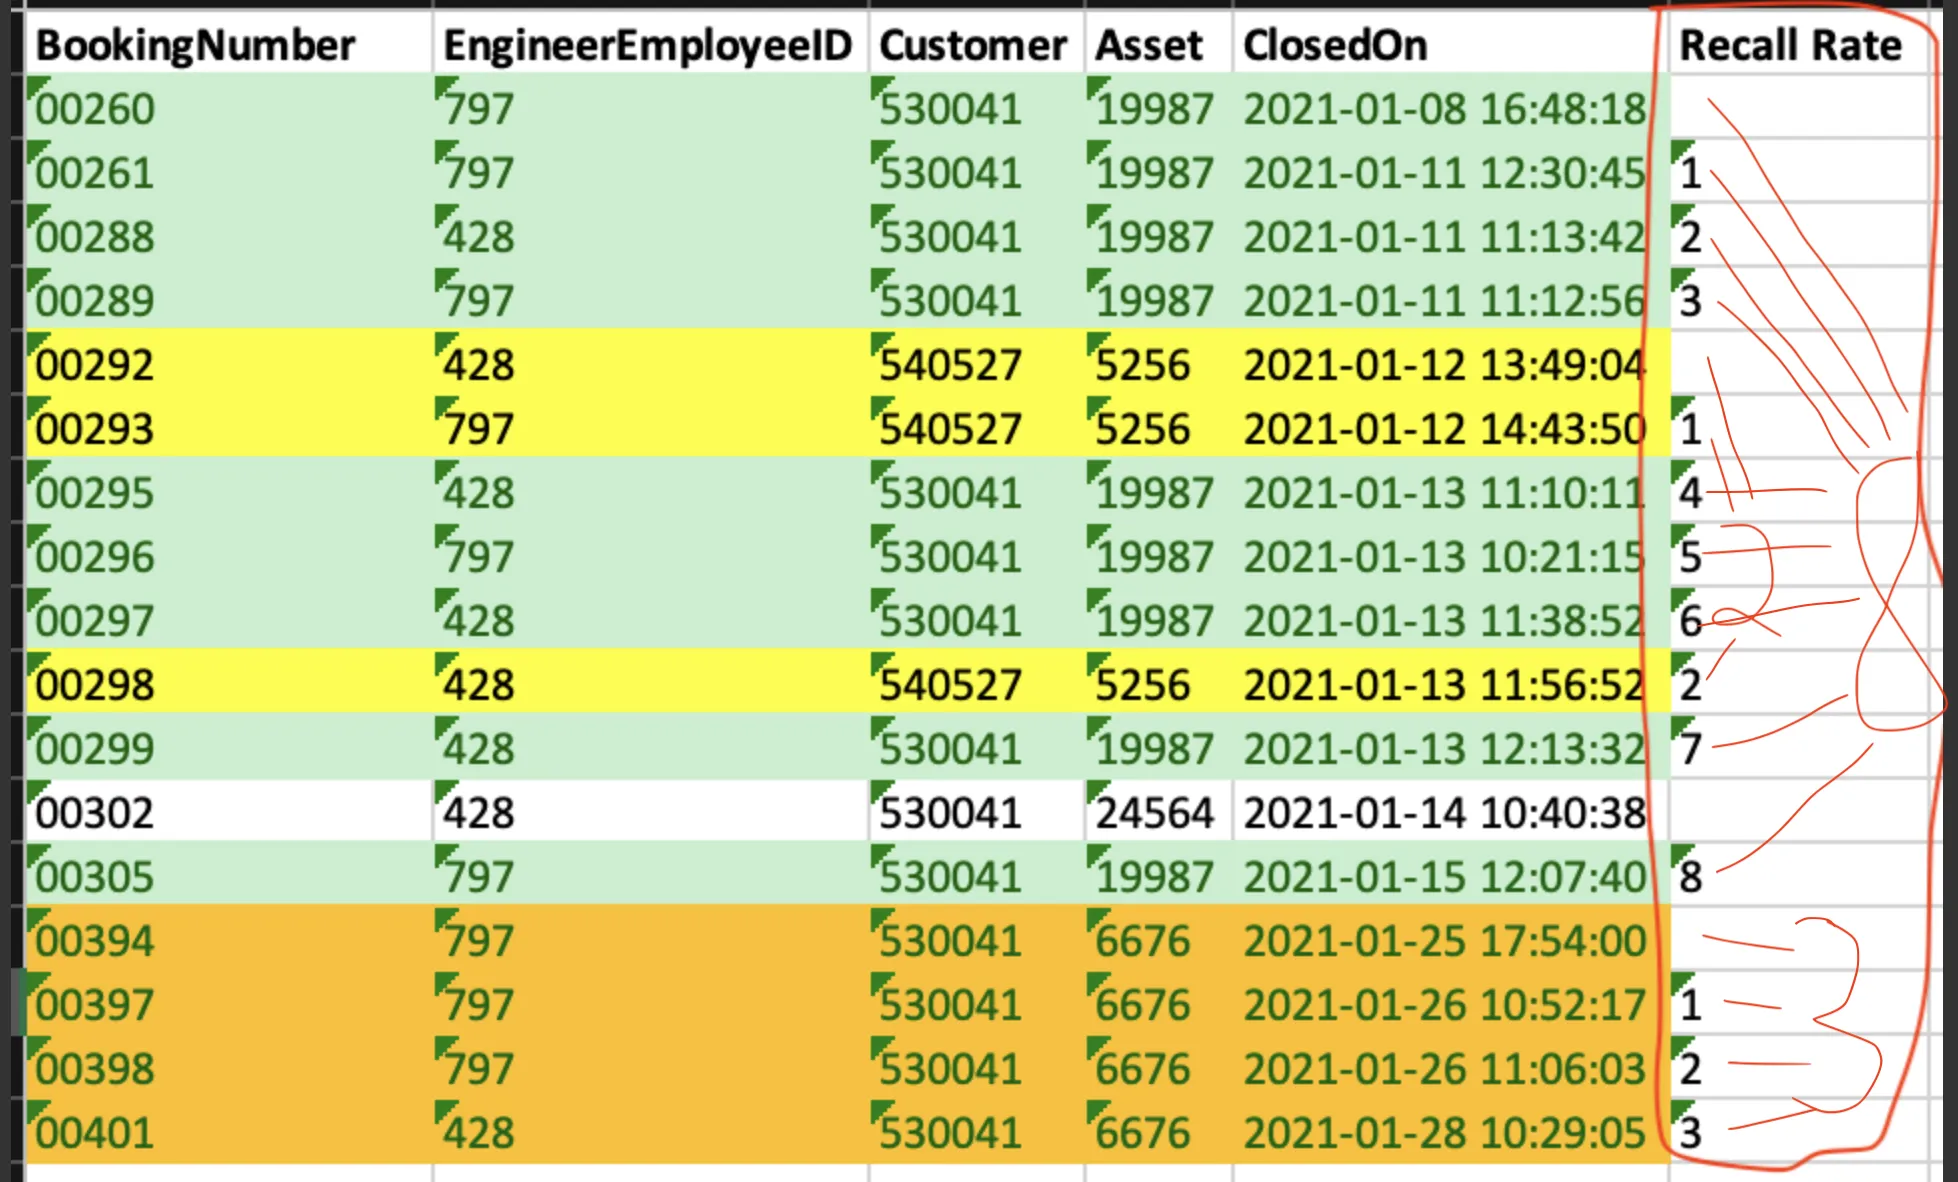
Task: Click the ClosedOn column header
Action: click(1335, 45)
